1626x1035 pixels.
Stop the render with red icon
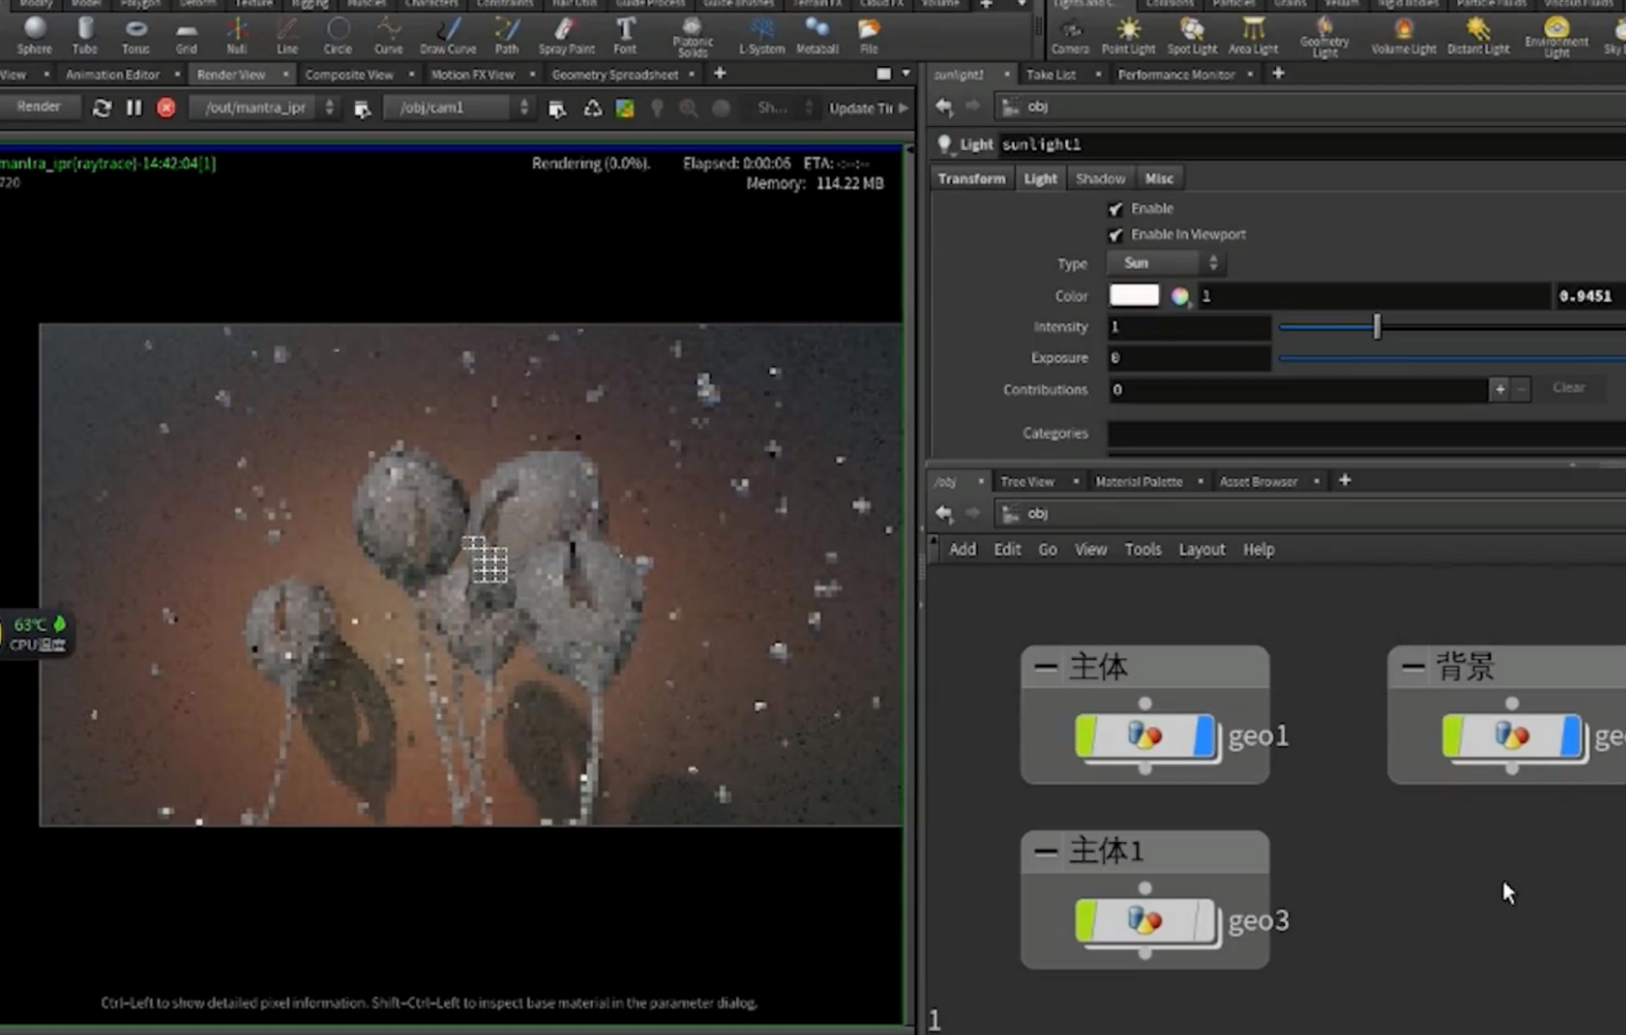[166, 108]
